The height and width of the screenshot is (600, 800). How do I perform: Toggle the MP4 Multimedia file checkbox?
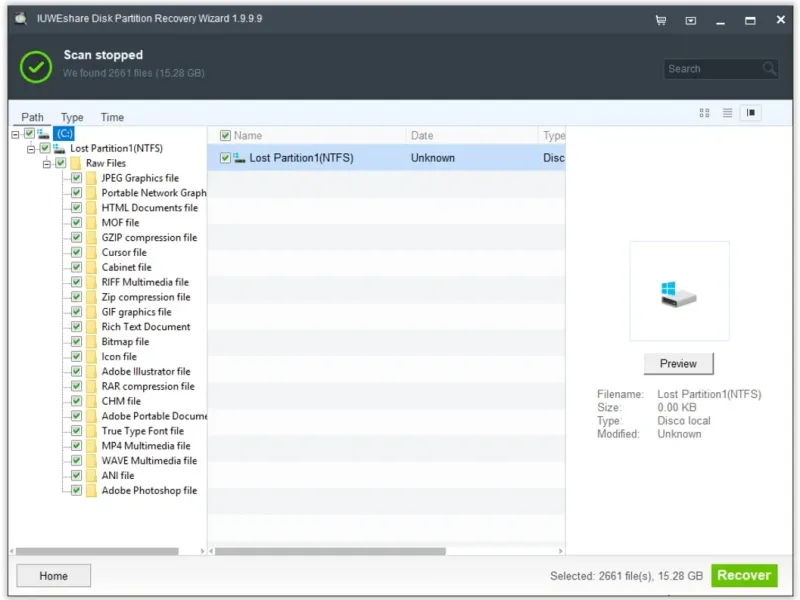click(76, 446)
